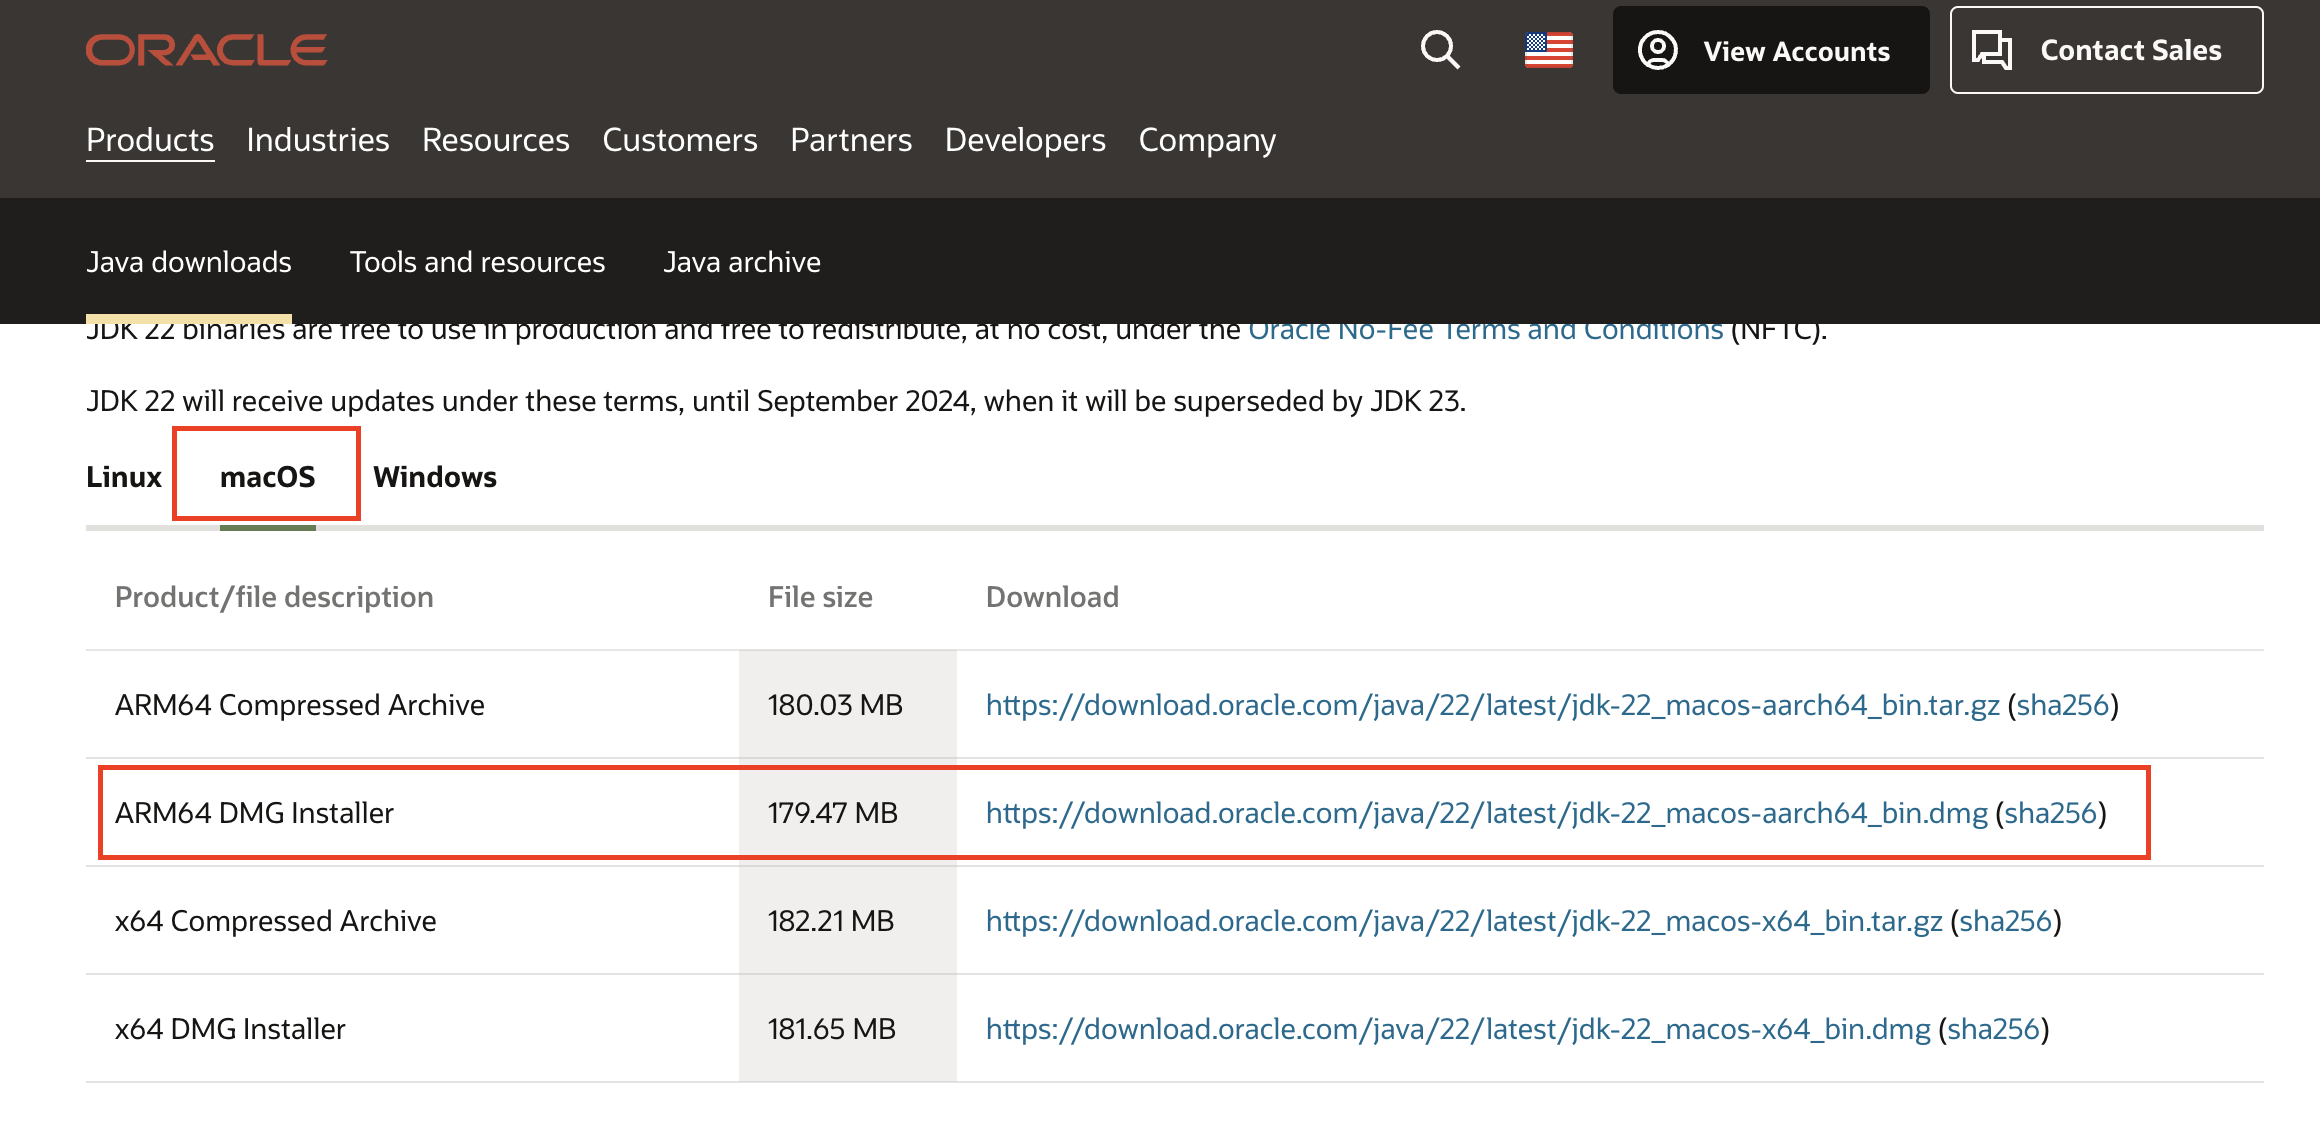Click the US flag country selector

(1548, 50)
